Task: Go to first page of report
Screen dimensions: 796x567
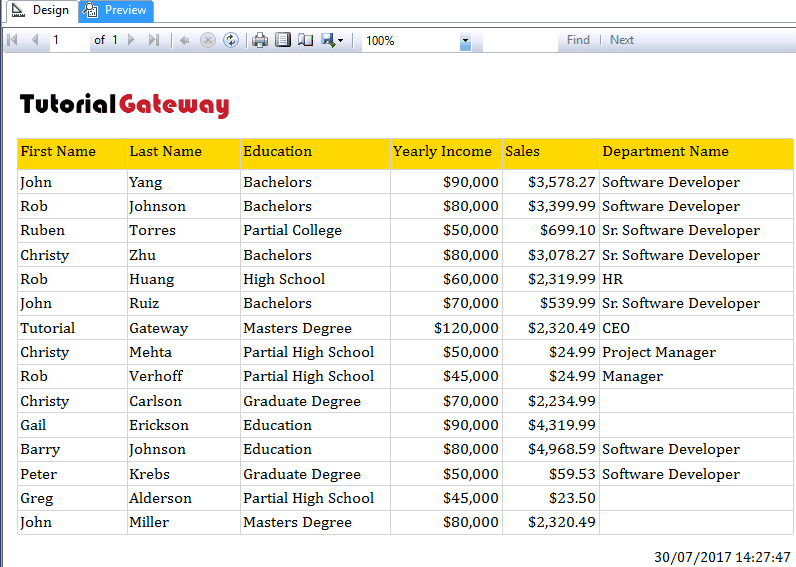Action: click(13, 40)
